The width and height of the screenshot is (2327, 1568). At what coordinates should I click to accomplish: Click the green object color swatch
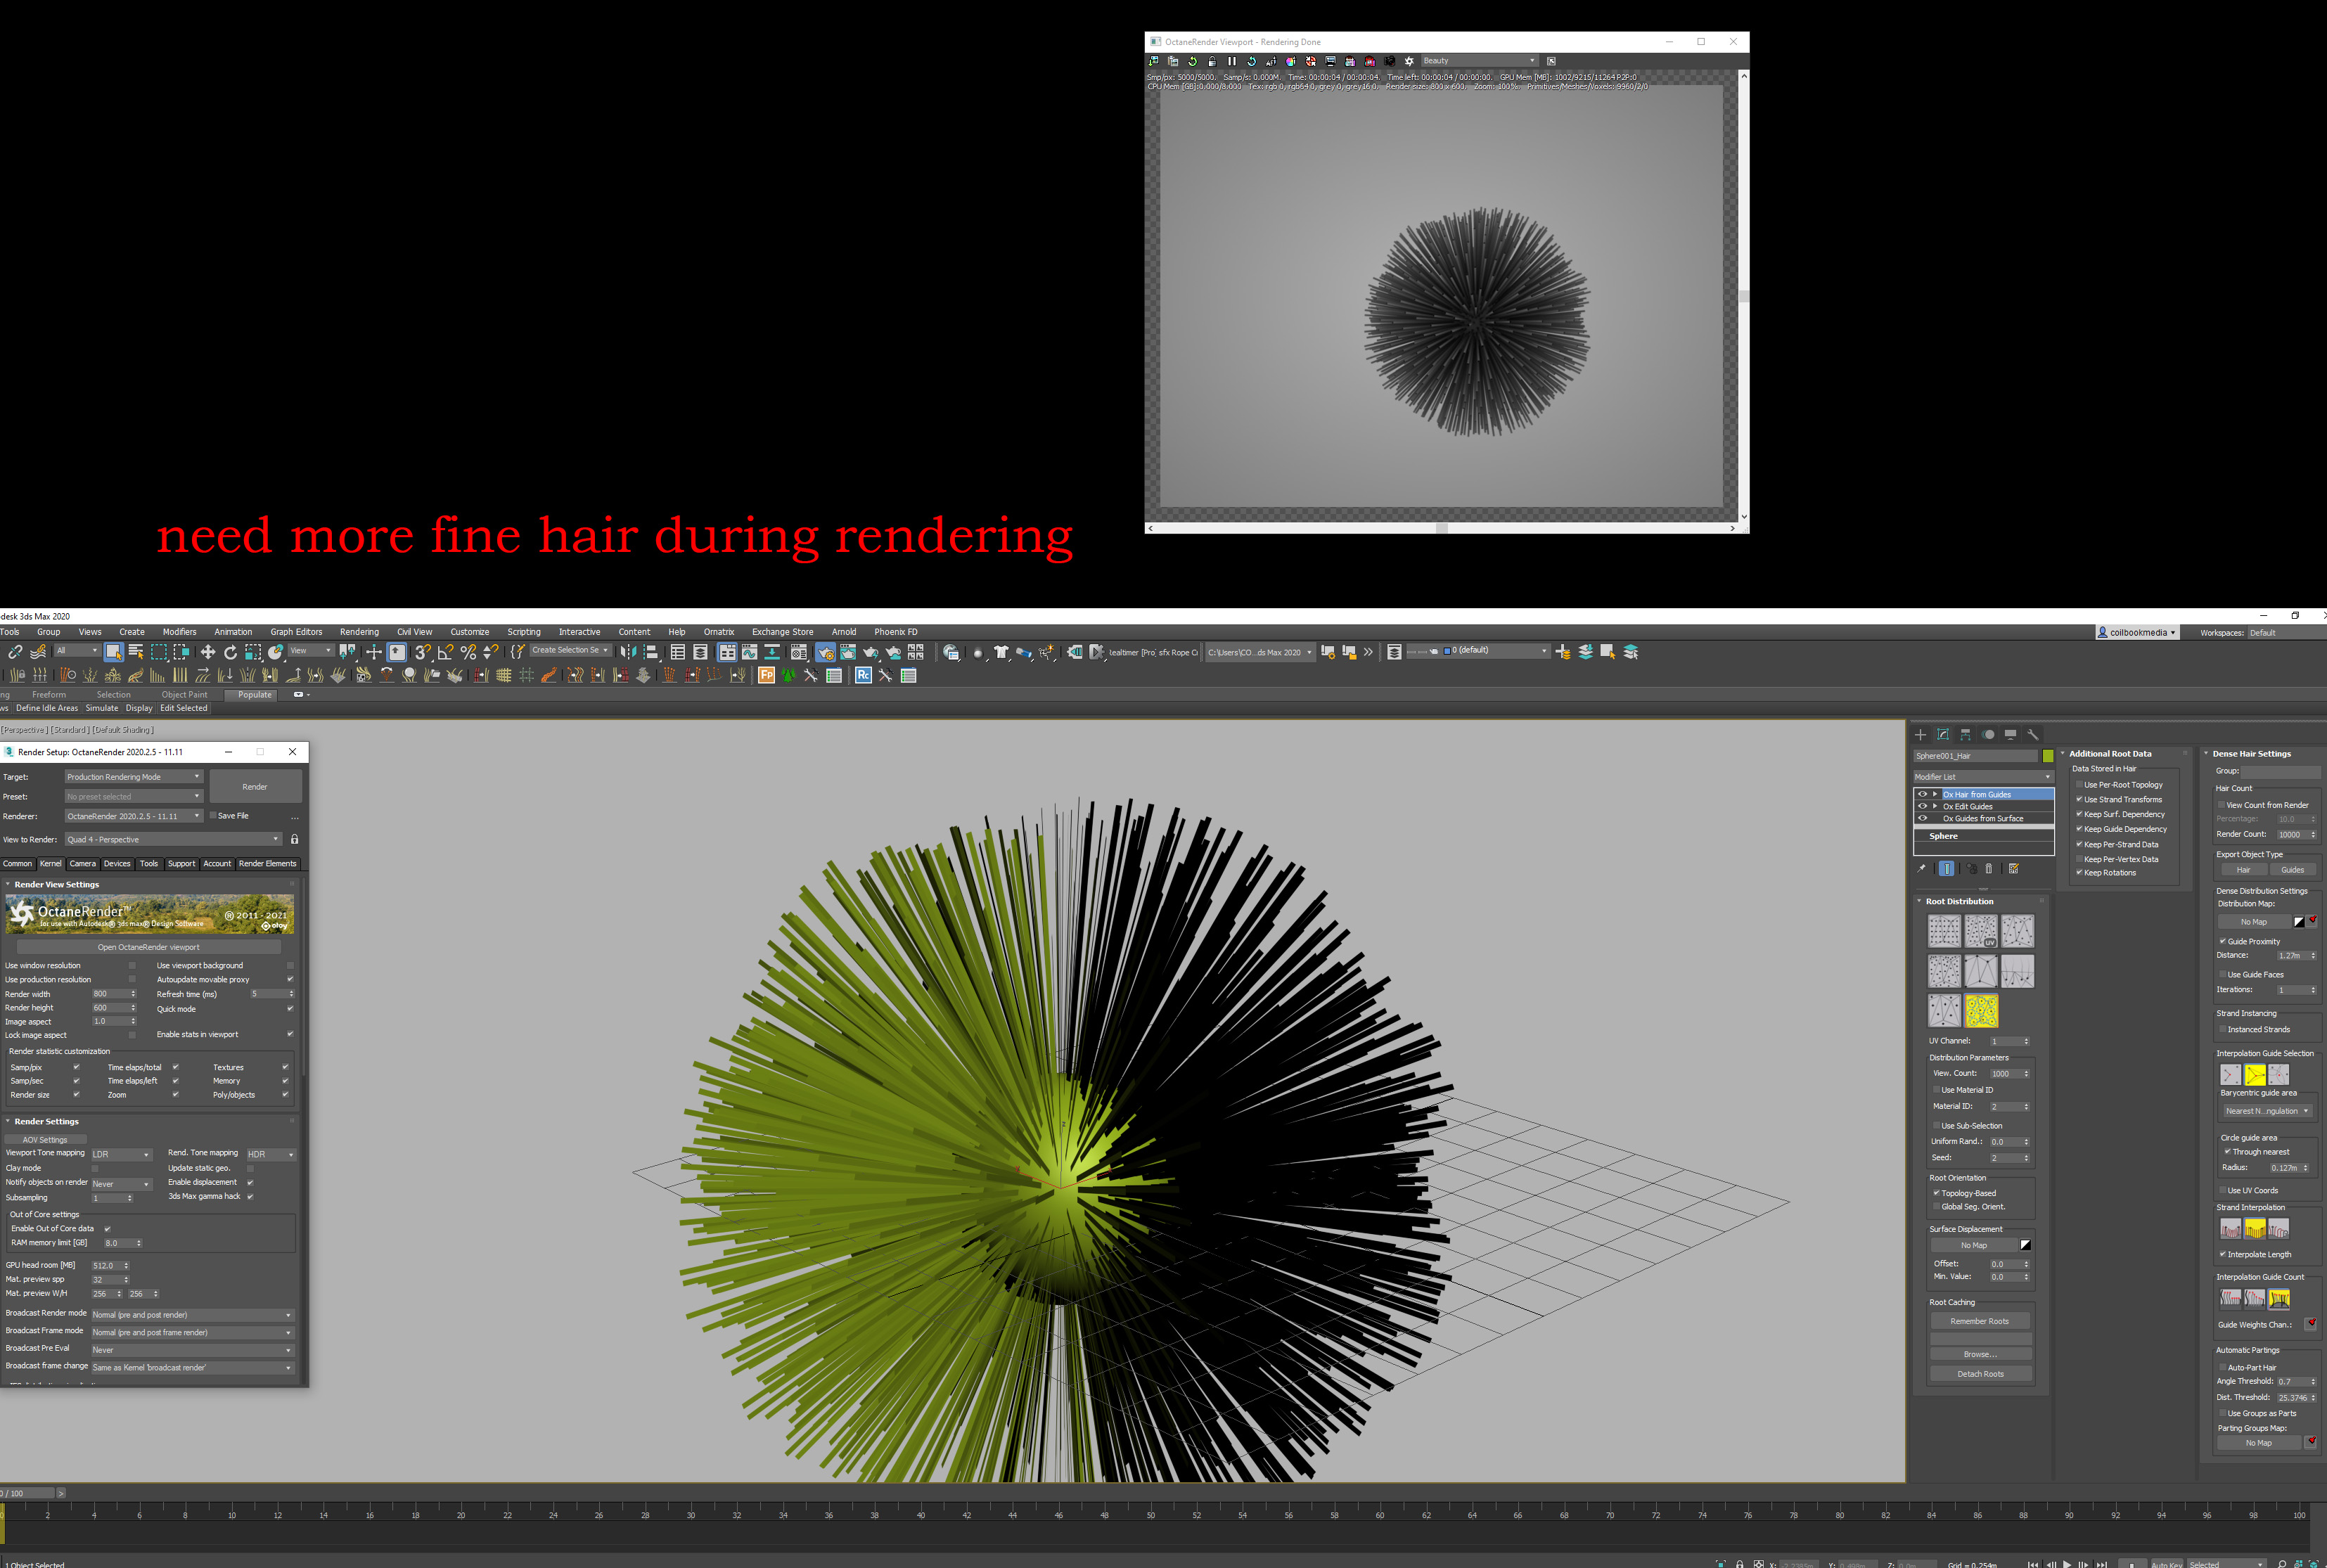[x=2047, y=756]
